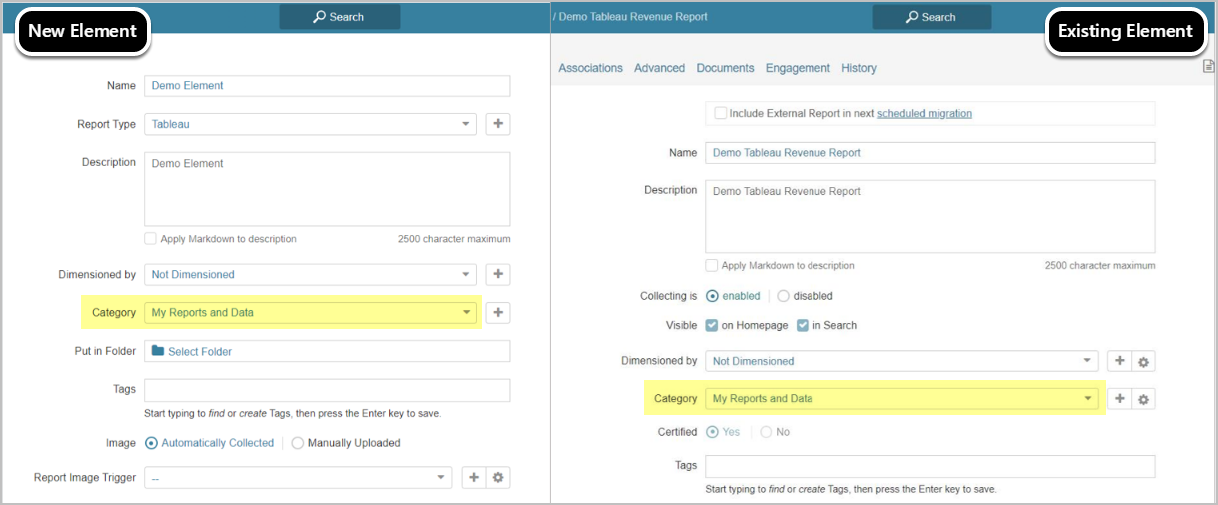Click plus icon next to Report Type
Screen dimensions: 1218x505
point(498,124)
